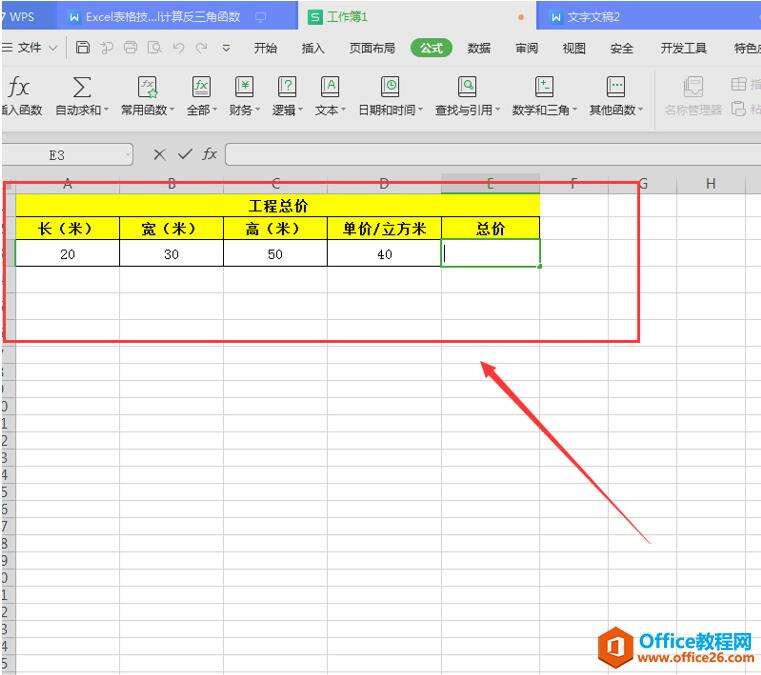
Task: Switch to the 审阅 Review ribbon tab
Action: point(527,48)
